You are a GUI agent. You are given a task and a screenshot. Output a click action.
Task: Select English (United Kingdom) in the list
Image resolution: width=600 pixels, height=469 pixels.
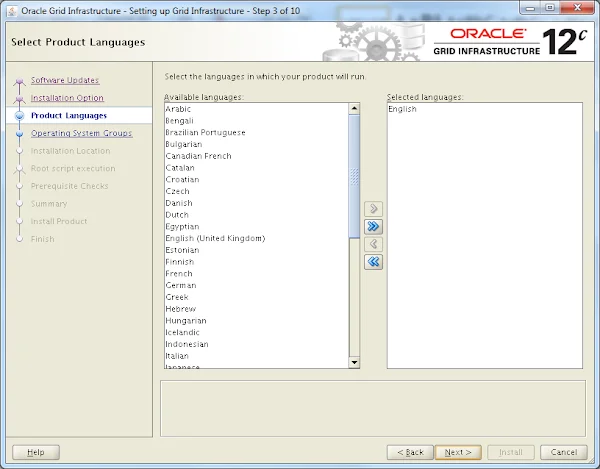[x=256, y=238]
